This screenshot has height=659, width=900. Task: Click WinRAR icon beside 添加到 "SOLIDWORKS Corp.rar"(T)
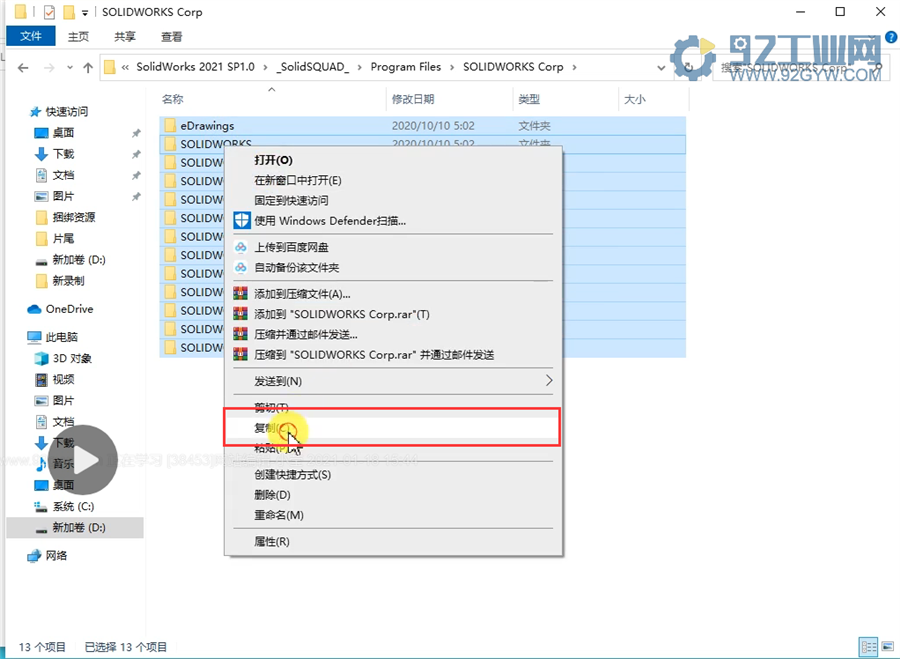tap(240, 314)
